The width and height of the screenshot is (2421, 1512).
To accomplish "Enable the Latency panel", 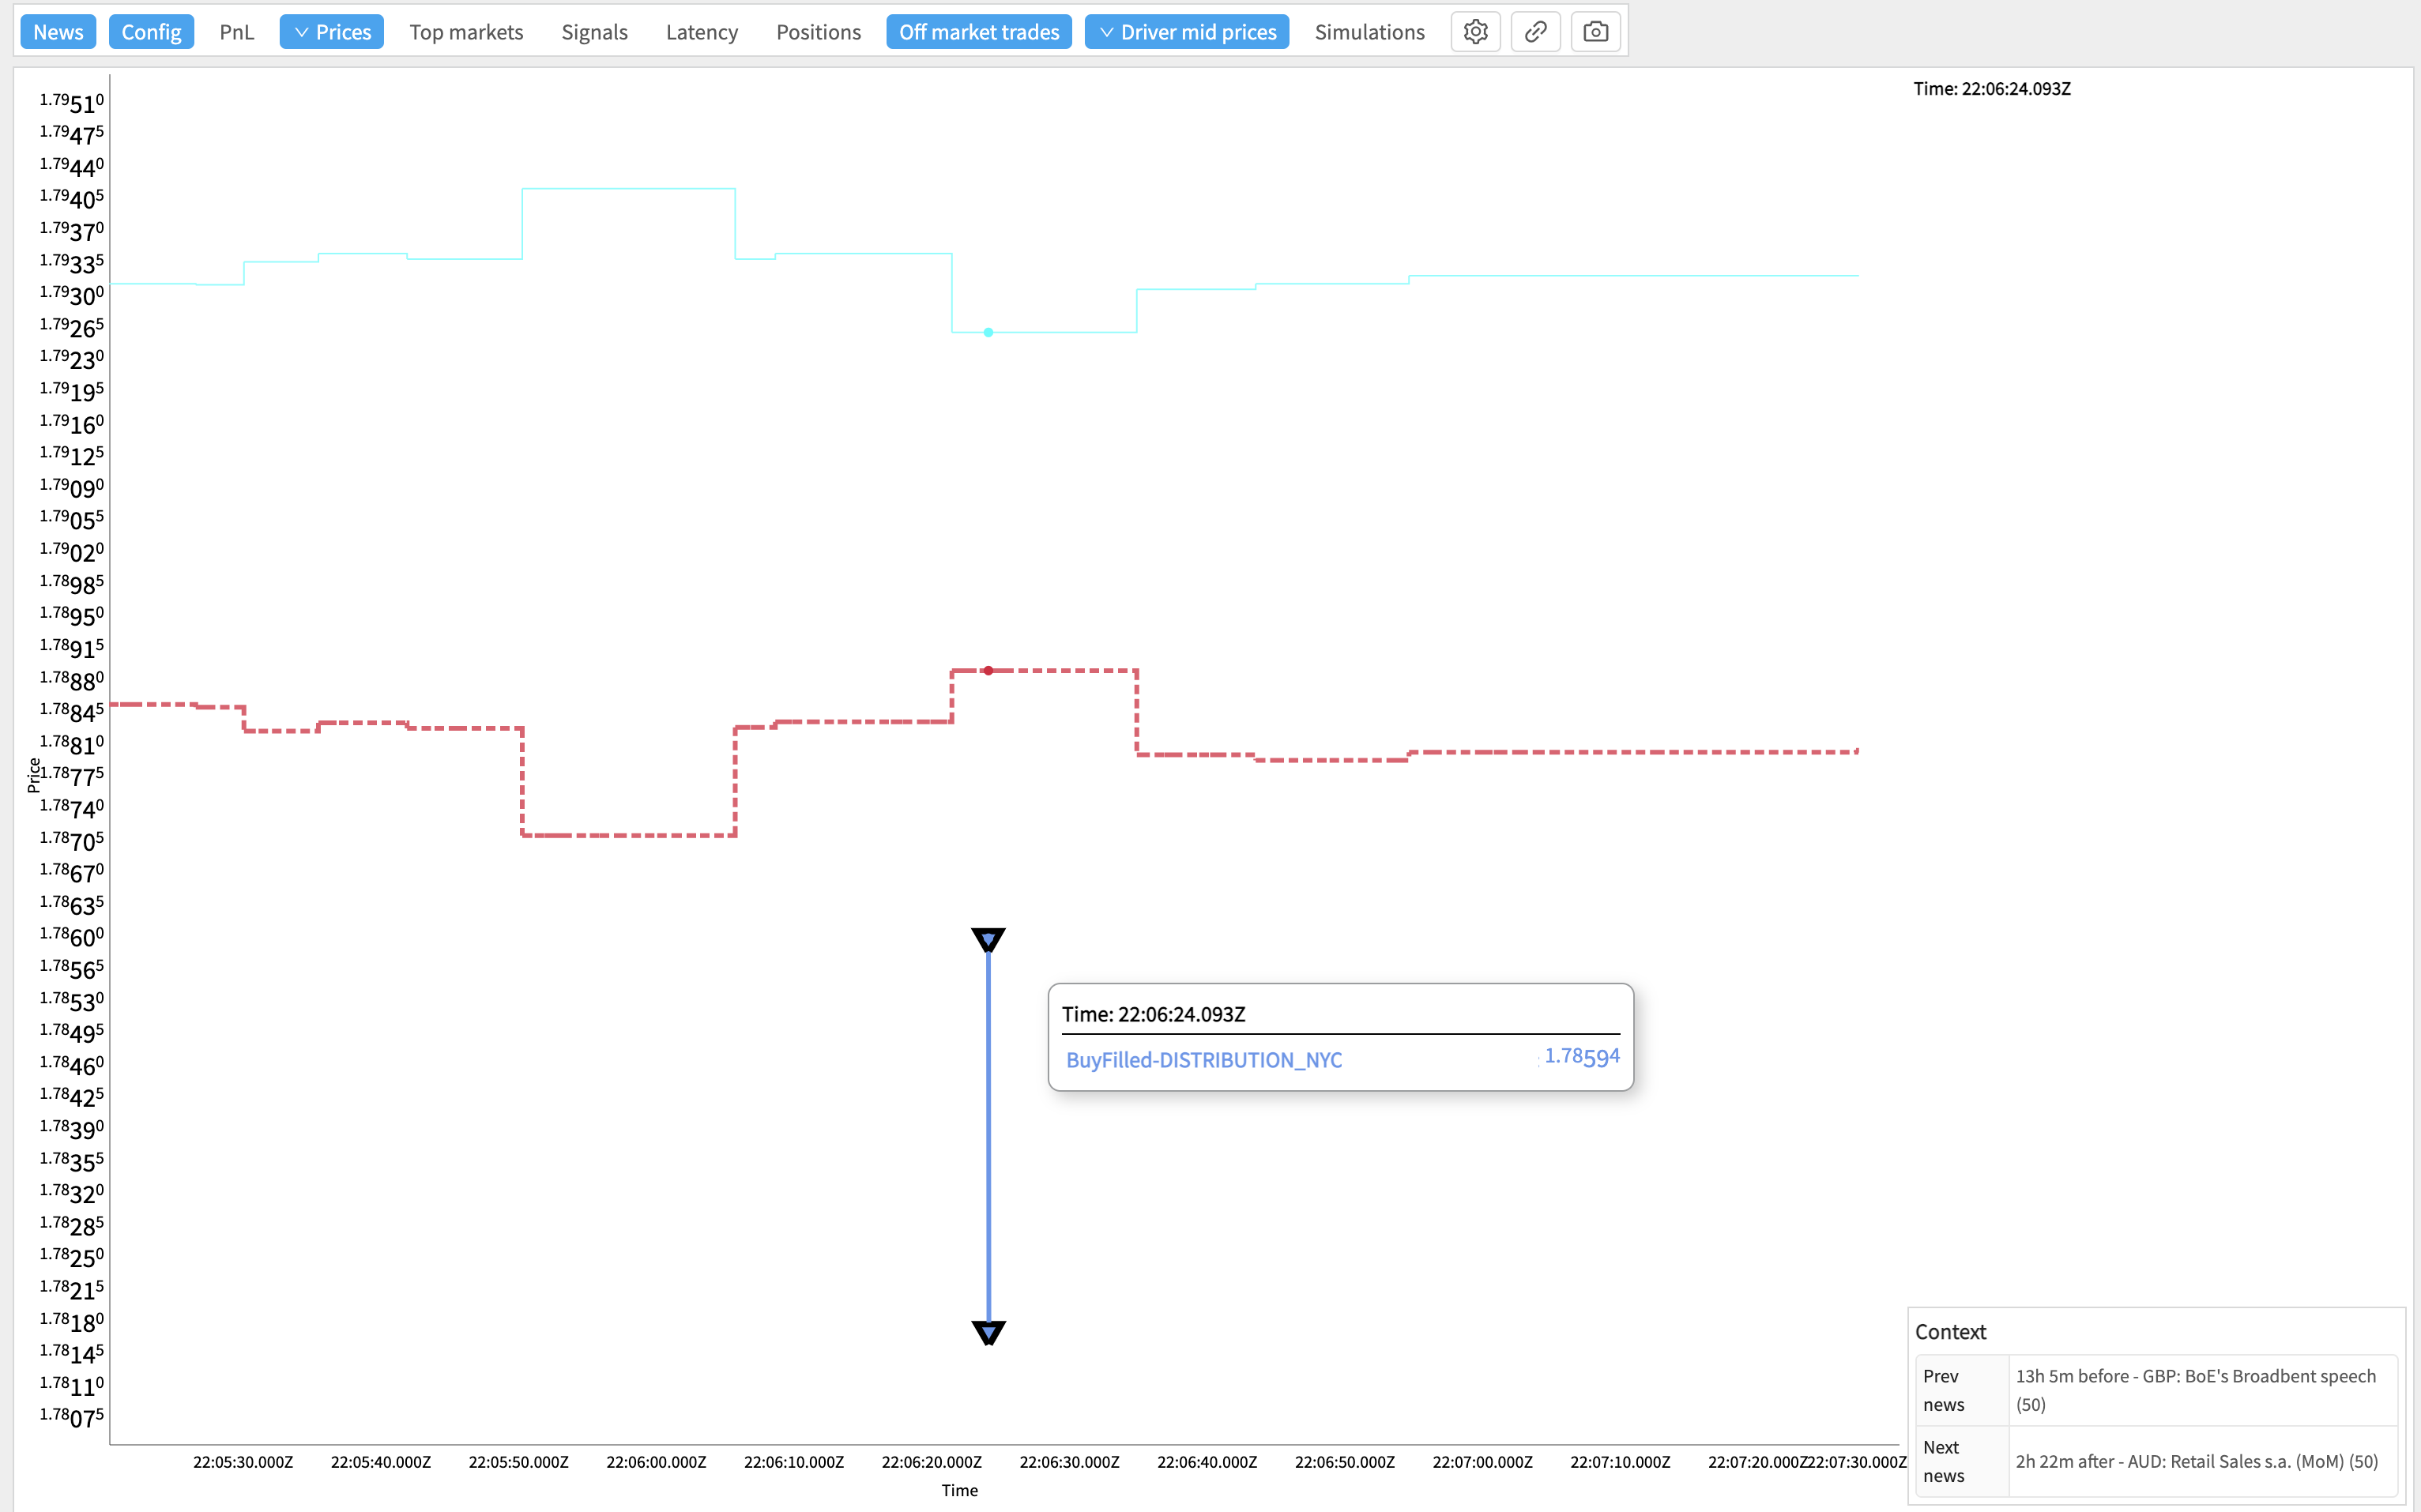I will pyautogui.click(x=702, y=32).
